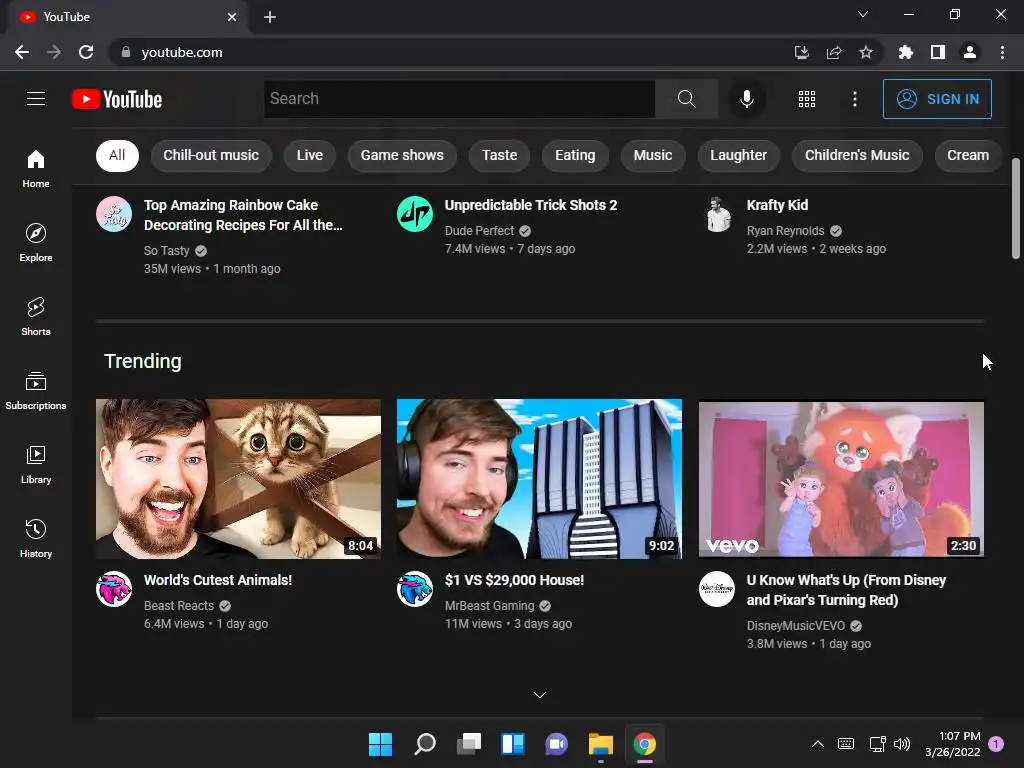Open taskbar Search
Screen dimensions: 1024x768
point(424,744)
